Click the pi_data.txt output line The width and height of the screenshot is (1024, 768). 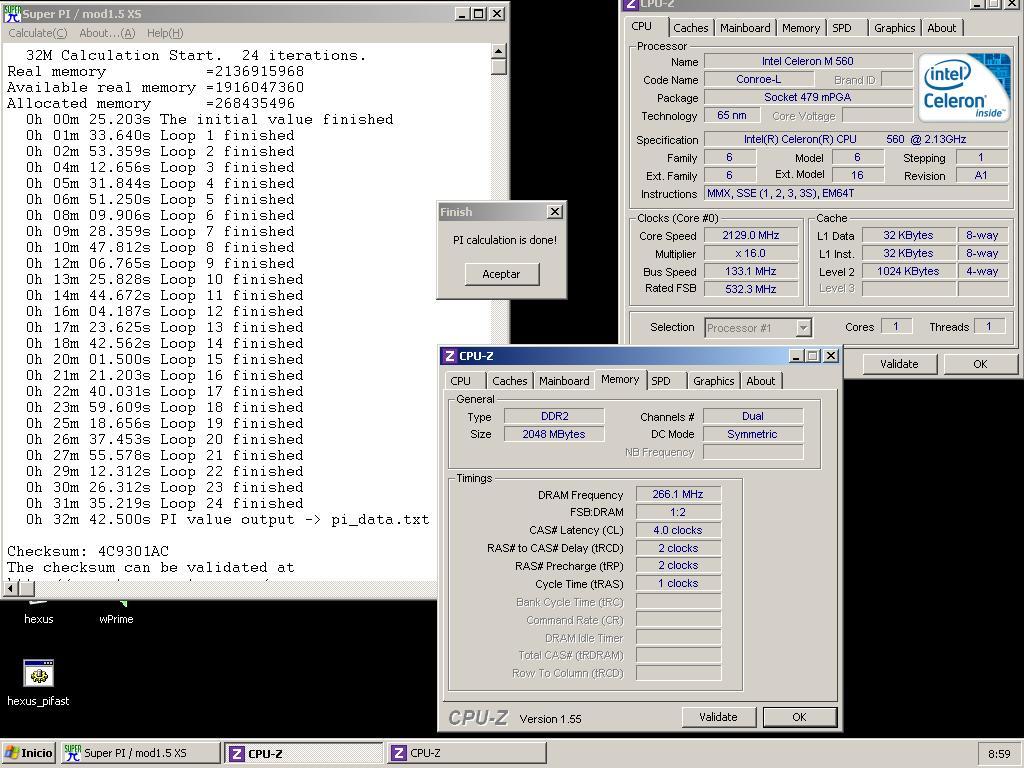pos(227,520)
